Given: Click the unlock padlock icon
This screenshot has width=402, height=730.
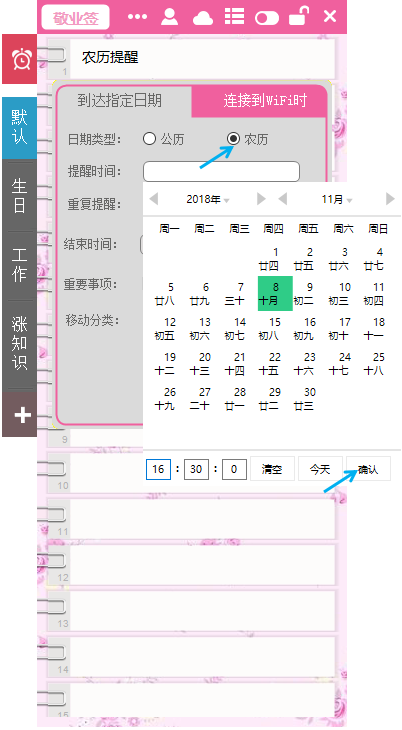Looking at the screenshot, I should tap(299, 16).
